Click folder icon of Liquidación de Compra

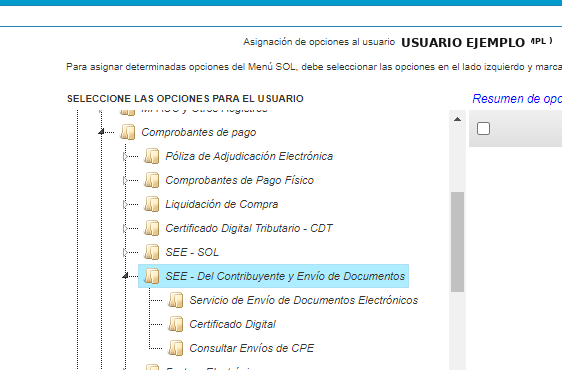(x=152, y=204)
